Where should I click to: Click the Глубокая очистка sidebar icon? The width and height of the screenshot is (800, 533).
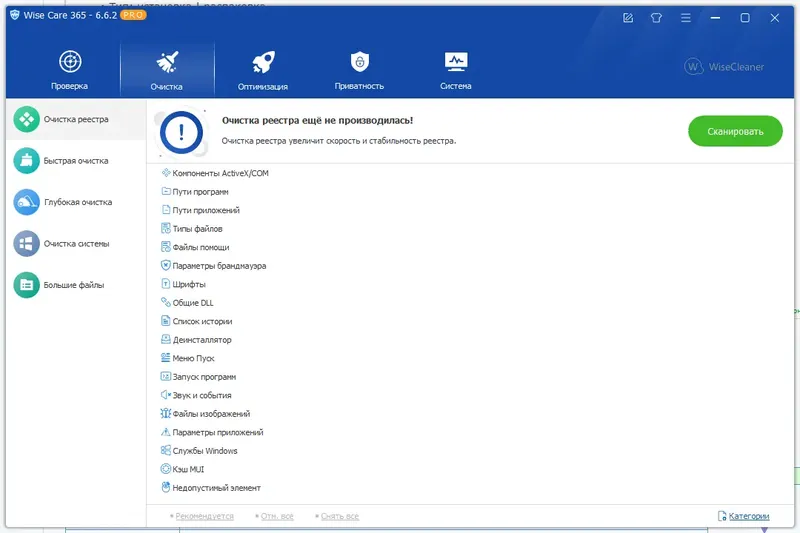[x=27, y=202]
